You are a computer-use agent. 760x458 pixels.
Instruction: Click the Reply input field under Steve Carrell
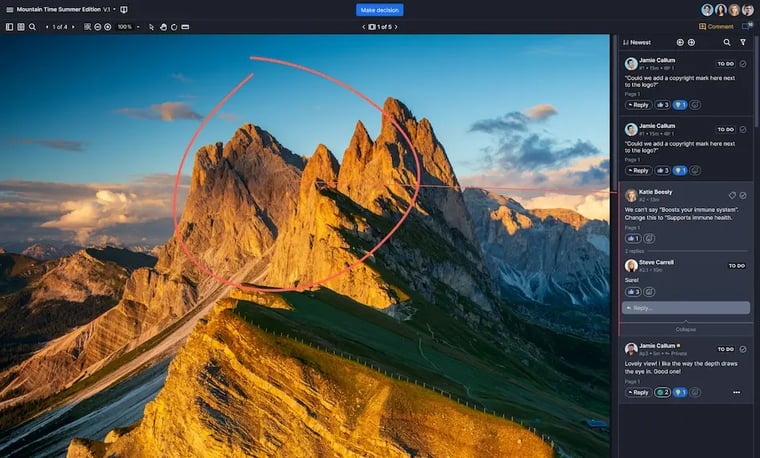pyautogui.click(x=685, y=308)
